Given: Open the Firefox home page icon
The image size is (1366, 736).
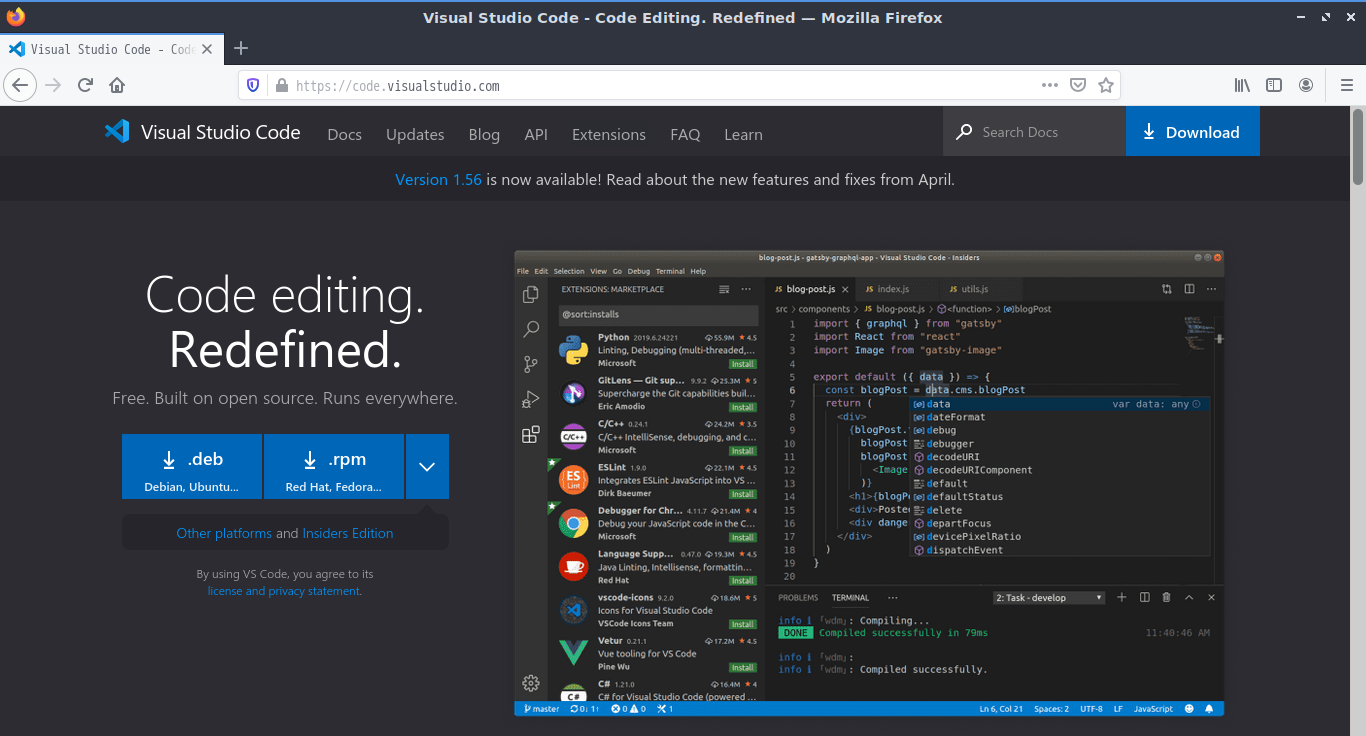Looking at the screenshot, I should coord(117,85).
